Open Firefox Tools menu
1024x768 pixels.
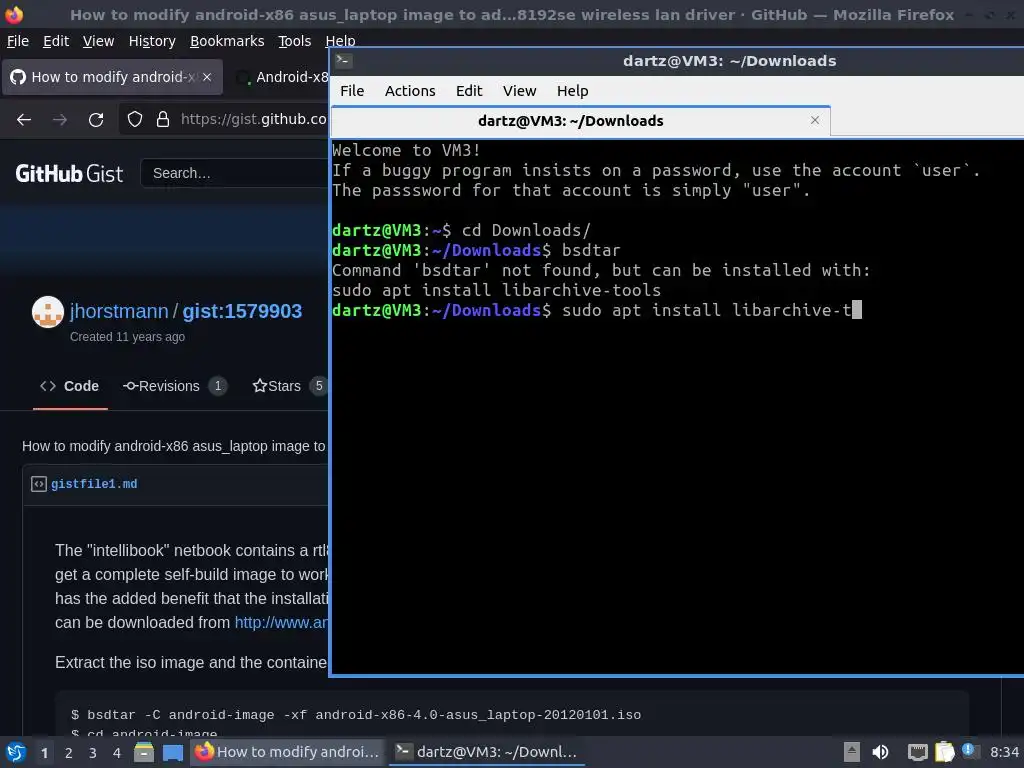pyautogui.click(x=295, y=41)
